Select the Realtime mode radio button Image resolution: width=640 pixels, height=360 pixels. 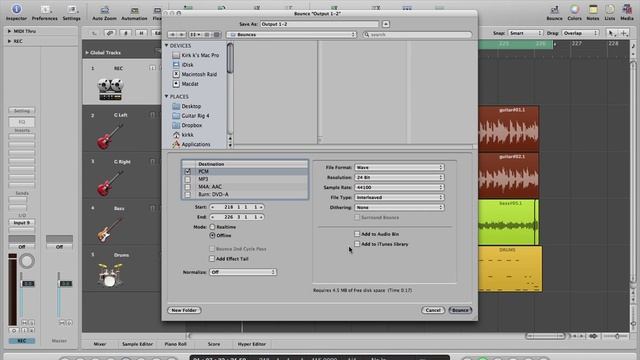pos(212,227)
